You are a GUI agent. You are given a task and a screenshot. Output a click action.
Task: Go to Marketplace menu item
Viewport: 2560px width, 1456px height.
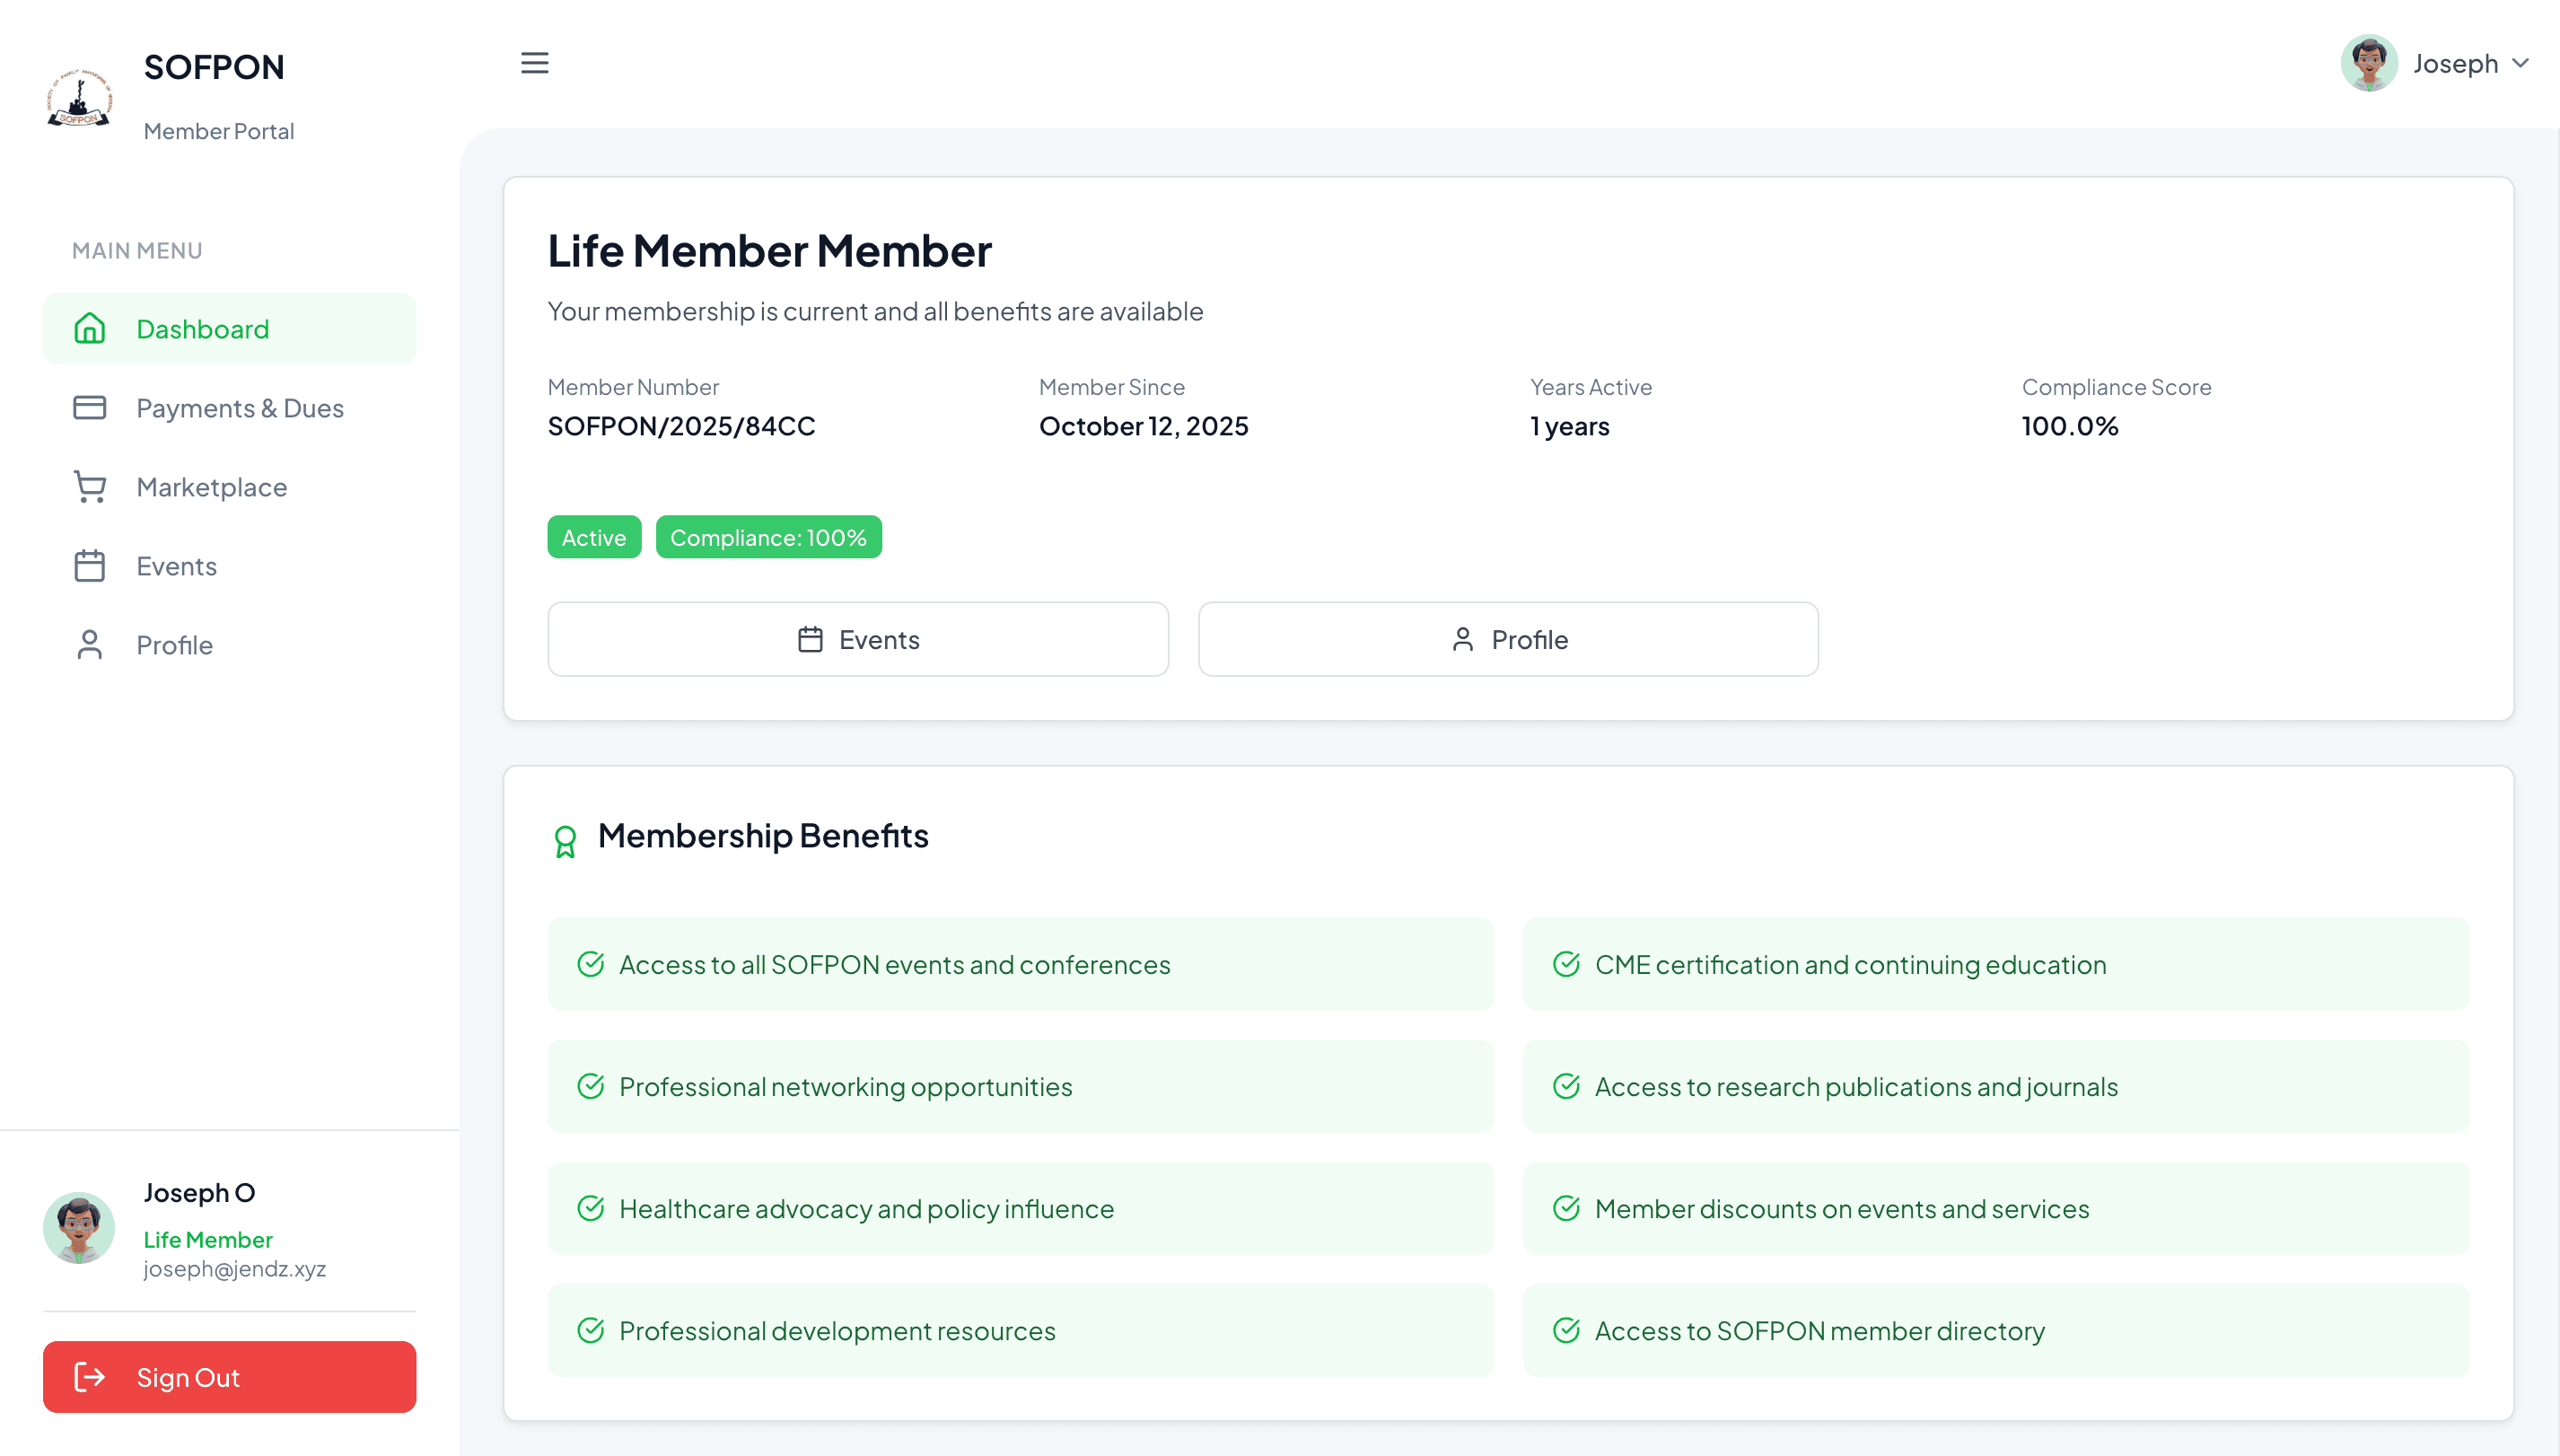click(229, 486)
